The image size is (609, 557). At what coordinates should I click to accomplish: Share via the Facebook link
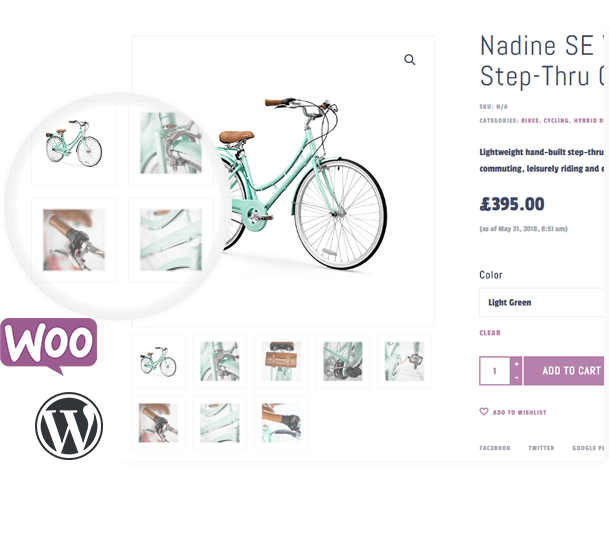pyautogui.click(x=495, y=448)
